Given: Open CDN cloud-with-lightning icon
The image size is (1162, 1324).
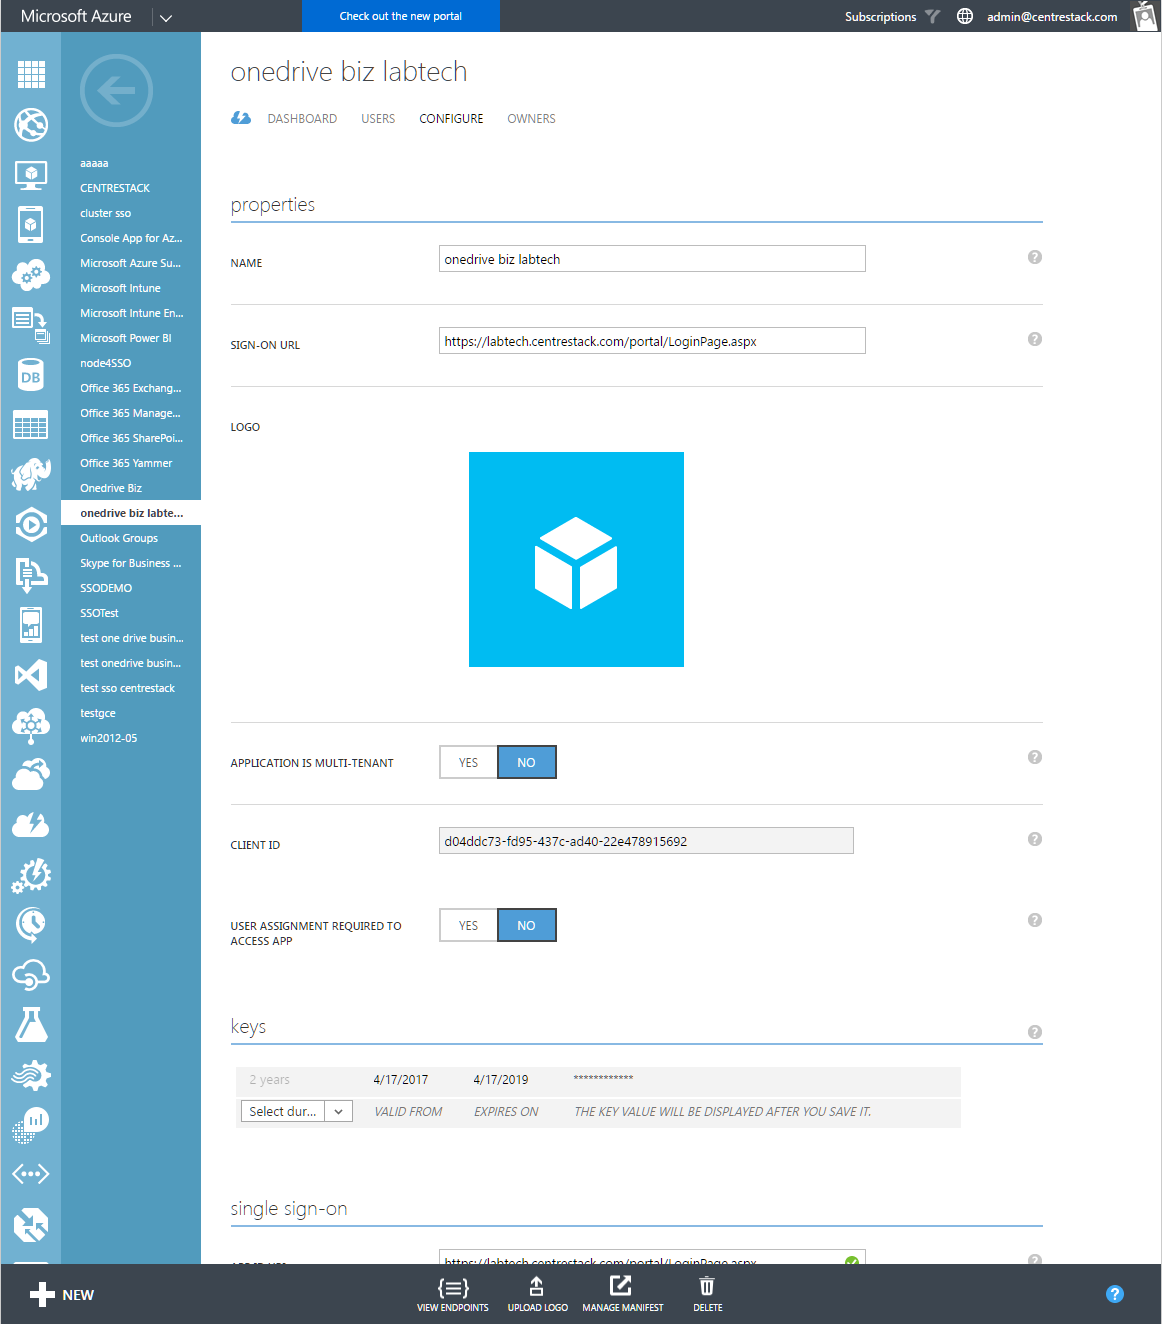Looking at the screenshot, I should pos(31,825).
